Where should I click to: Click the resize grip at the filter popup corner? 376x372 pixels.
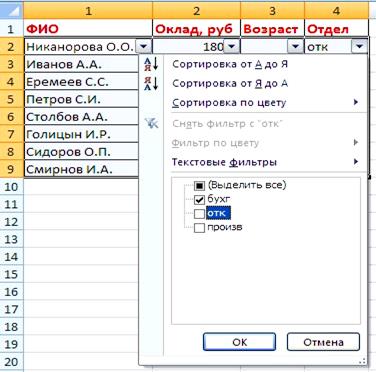(x=363, y=361)
